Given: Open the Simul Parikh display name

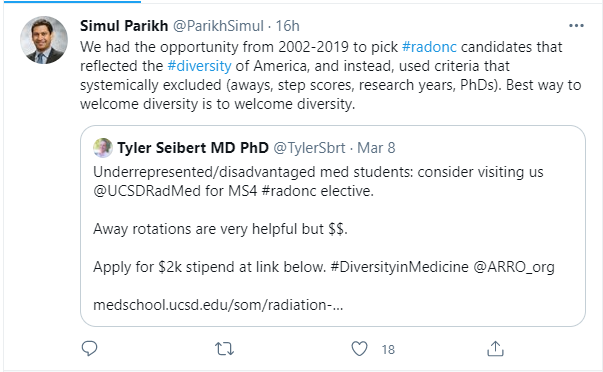Looking at the screenshot, I should (x=124, y=26).
